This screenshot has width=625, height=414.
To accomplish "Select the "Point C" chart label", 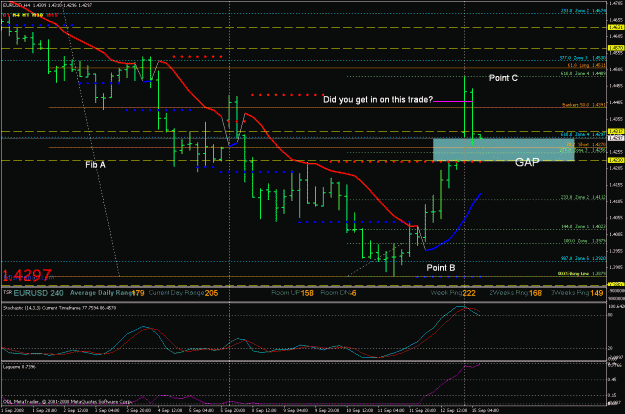I will 503,78.
